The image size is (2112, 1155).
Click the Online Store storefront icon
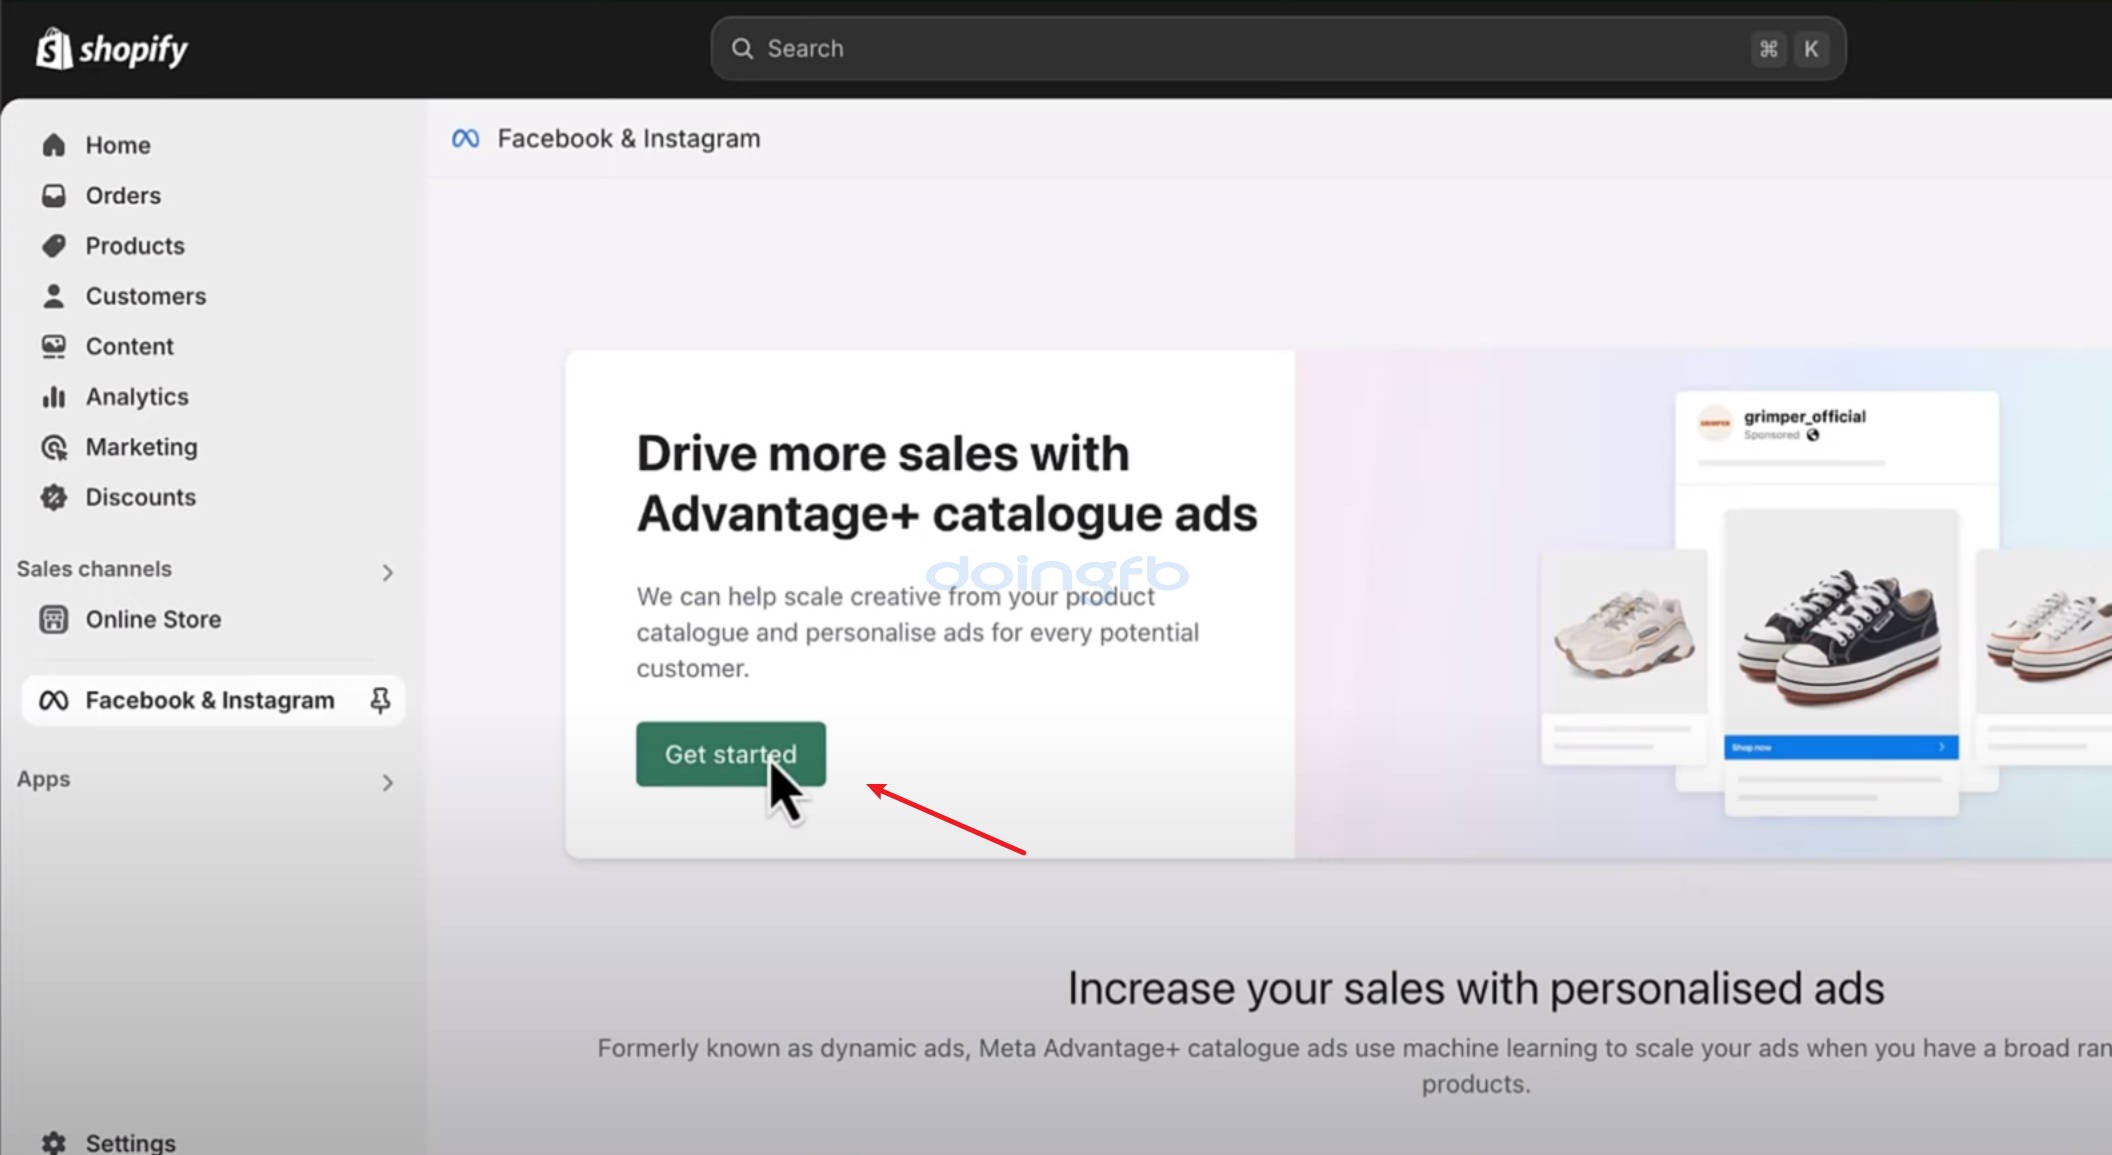54,620
